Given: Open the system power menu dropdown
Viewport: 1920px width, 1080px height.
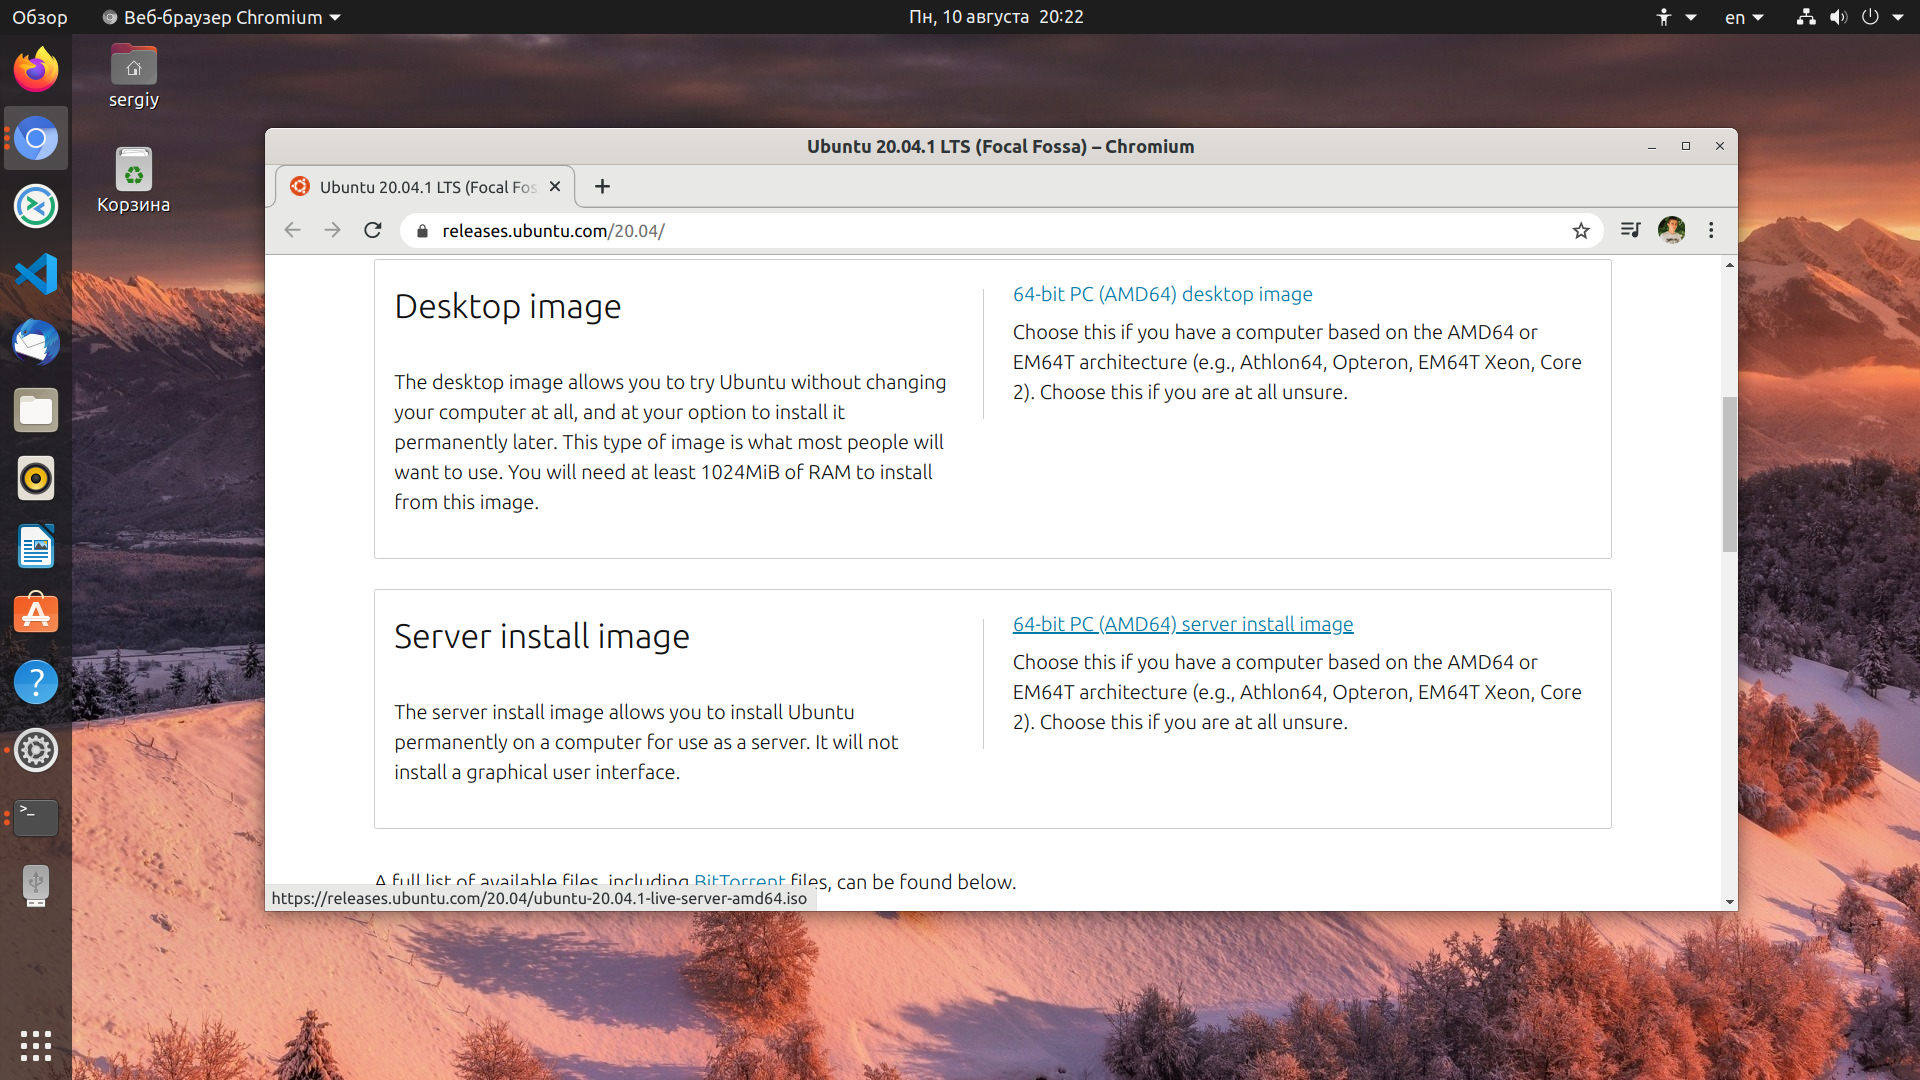Looking at the screenshot, I should pos(1883,17).
